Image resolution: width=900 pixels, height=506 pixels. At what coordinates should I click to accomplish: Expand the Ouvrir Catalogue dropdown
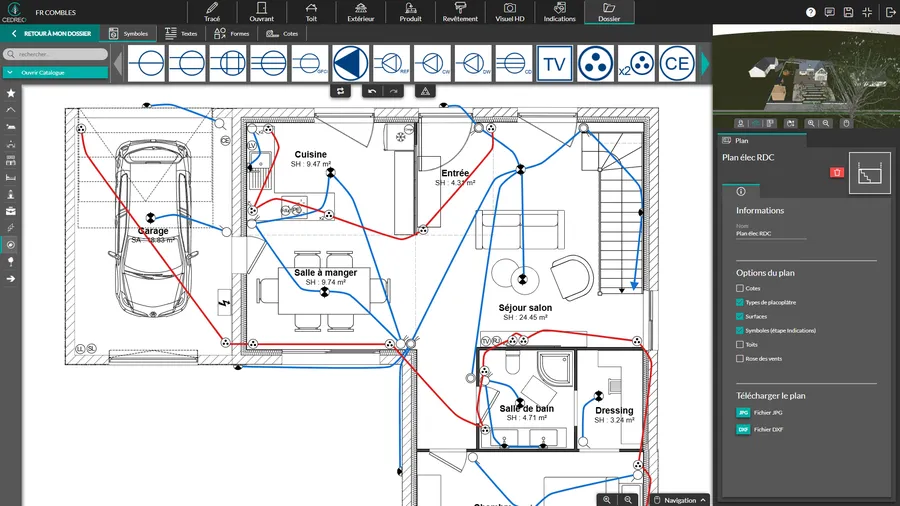point(54,72)
